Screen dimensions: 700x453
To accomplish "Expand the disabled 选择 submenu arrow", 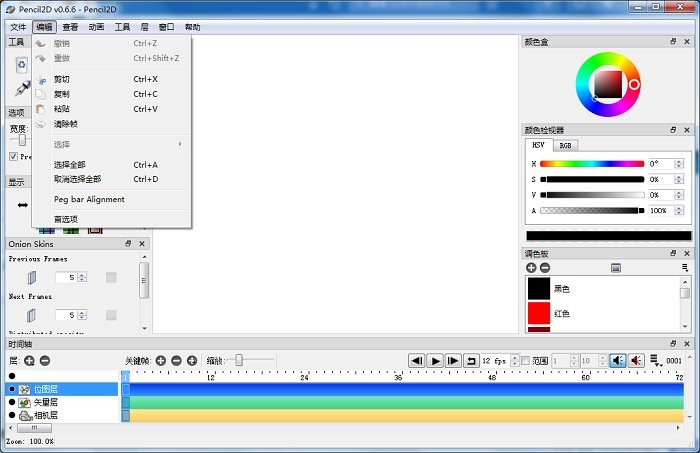I will (180, 144).
